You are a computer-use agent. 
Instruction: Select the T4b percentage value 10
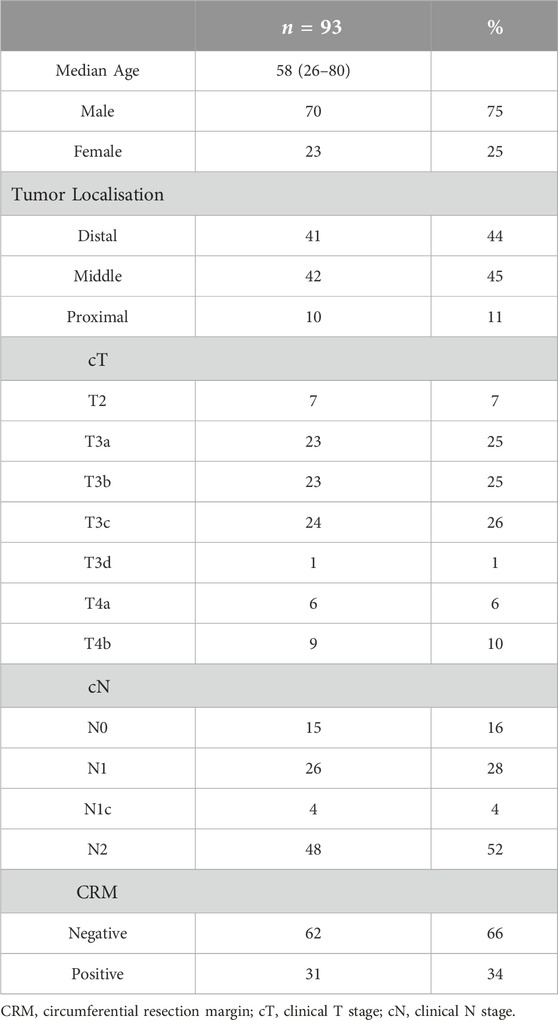pyautogui.click(x=494, y=643)
